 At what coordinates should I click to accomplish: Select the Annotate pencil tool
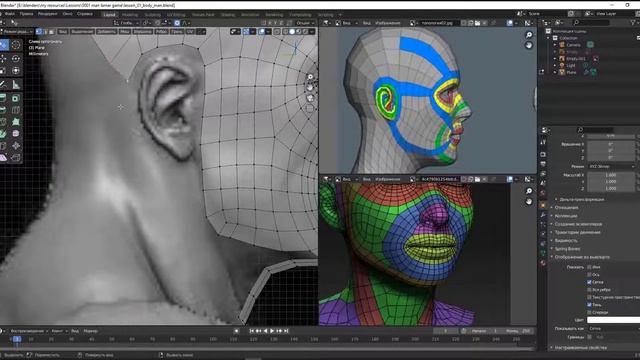click(3, 85)
